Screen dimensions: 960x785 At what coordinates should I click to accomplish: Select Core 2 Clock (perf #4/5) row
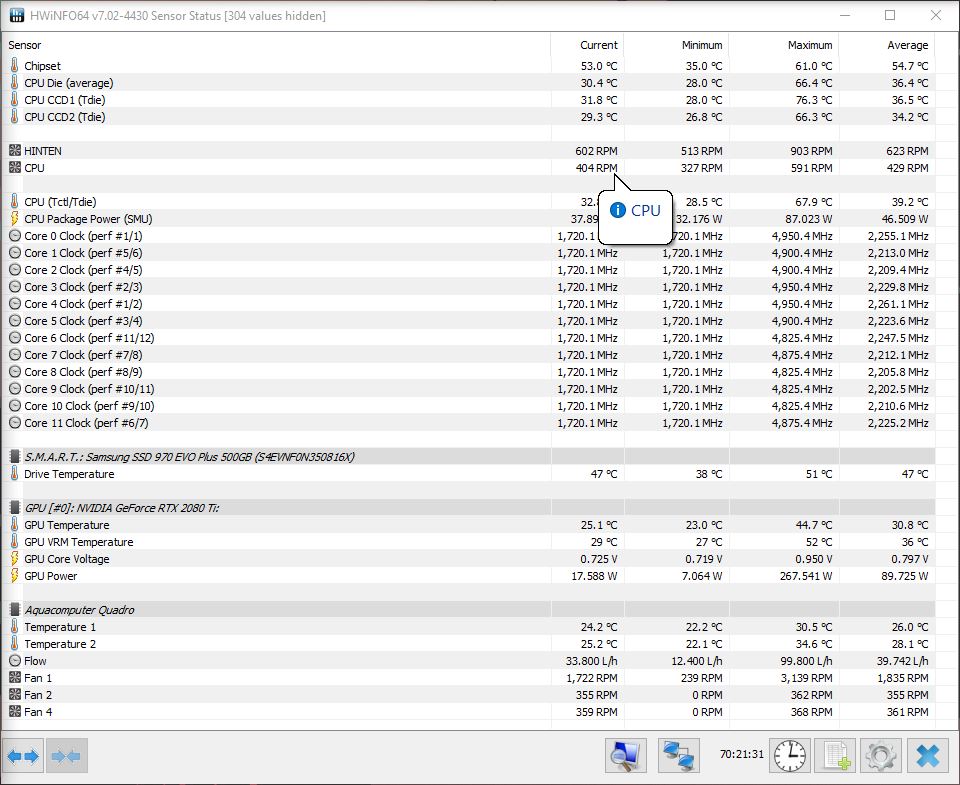pos(468,269)
